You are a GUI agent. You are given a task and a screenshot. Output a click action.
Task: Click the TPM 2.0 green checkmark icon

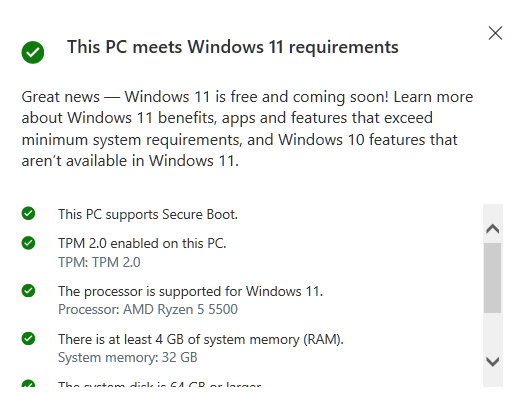tap(28, 243)
